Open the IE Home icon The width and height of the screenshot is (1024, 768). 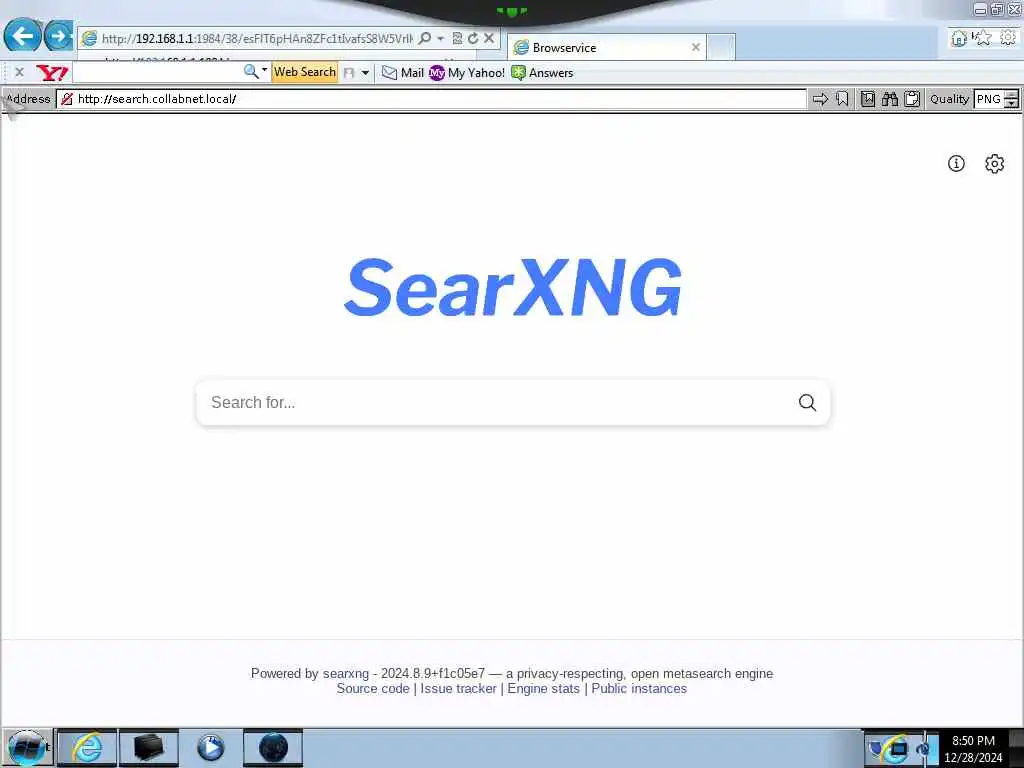[959, 38]
